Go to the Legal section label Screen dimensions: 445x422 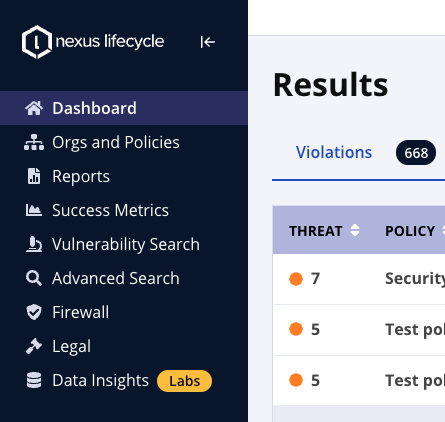(71, 346)
